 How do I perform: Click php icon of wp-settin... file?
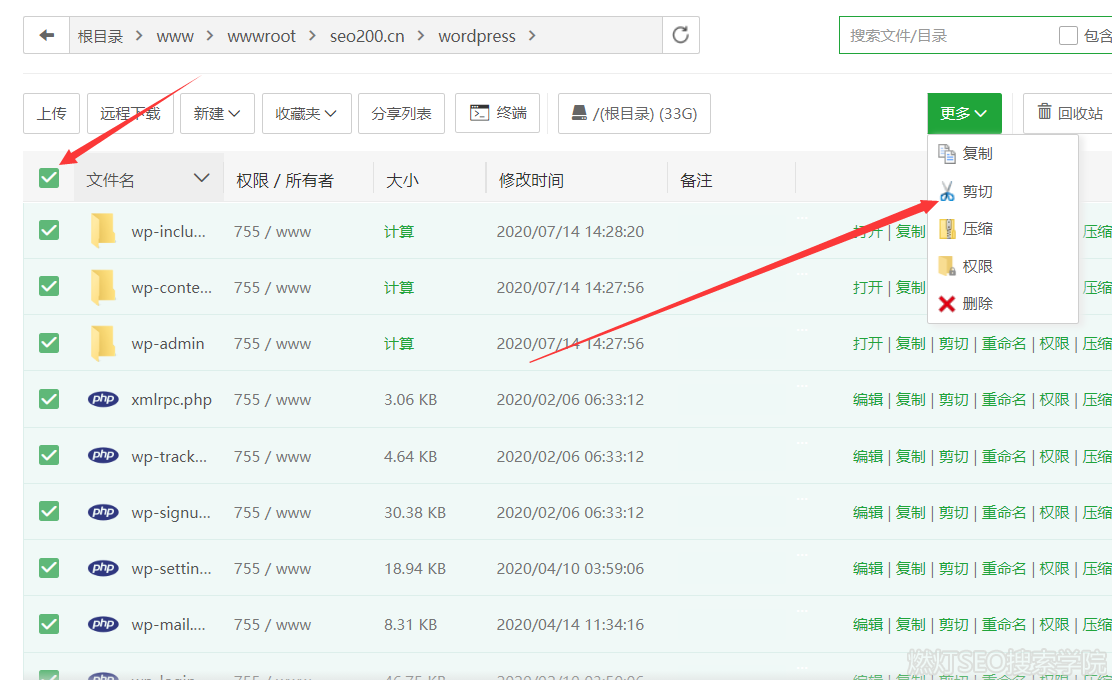[104, 567]
